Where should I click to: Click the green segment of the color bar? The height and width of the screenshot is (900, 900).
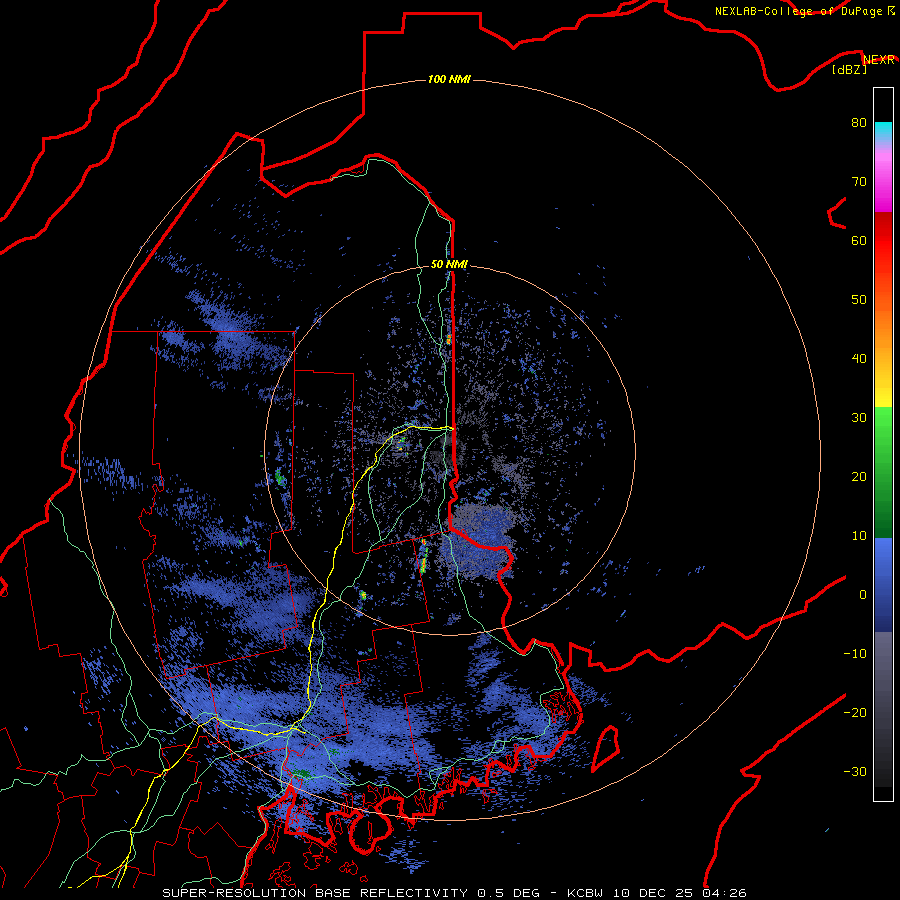(883, 472)
